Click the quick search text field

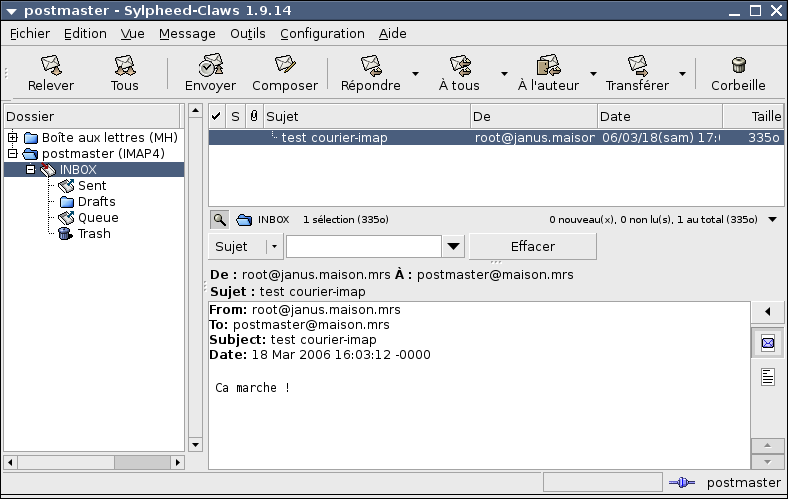click(364, 246)
